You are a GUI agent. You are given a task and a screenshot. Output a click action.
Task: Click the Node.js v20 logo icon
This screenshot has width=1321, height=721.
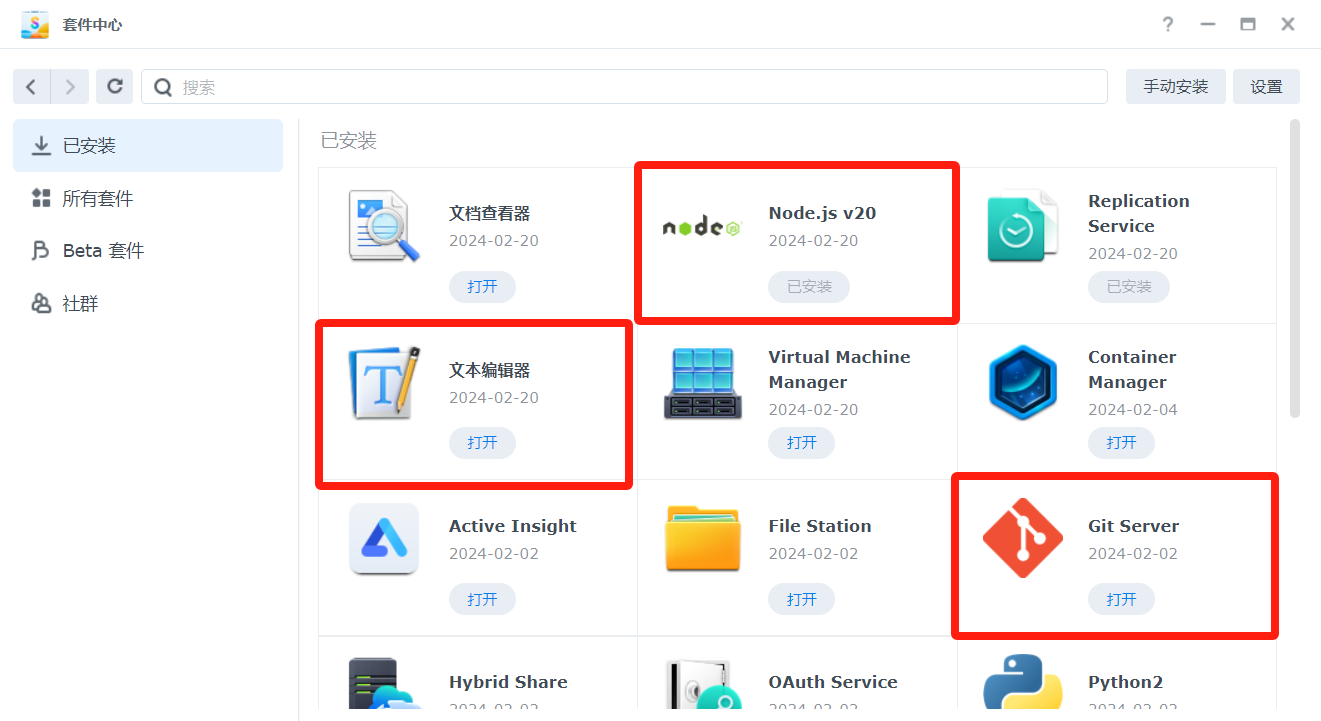tap(702, 227)
